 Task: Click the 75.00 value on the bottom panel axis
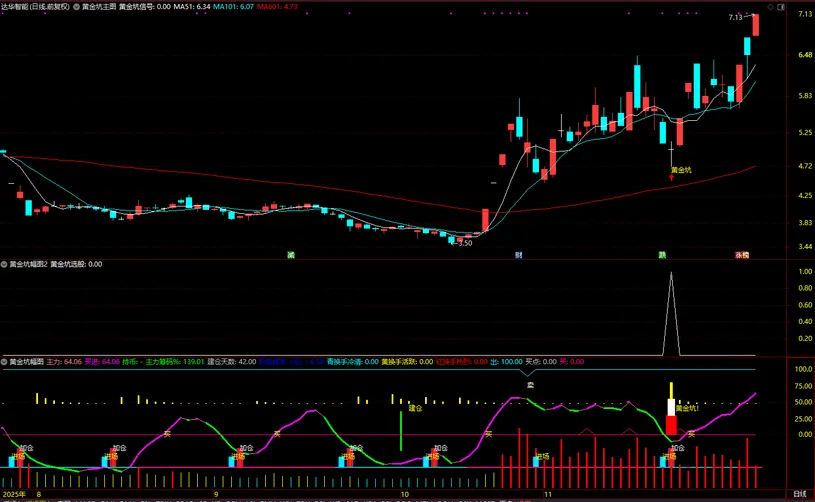point(804,386)
